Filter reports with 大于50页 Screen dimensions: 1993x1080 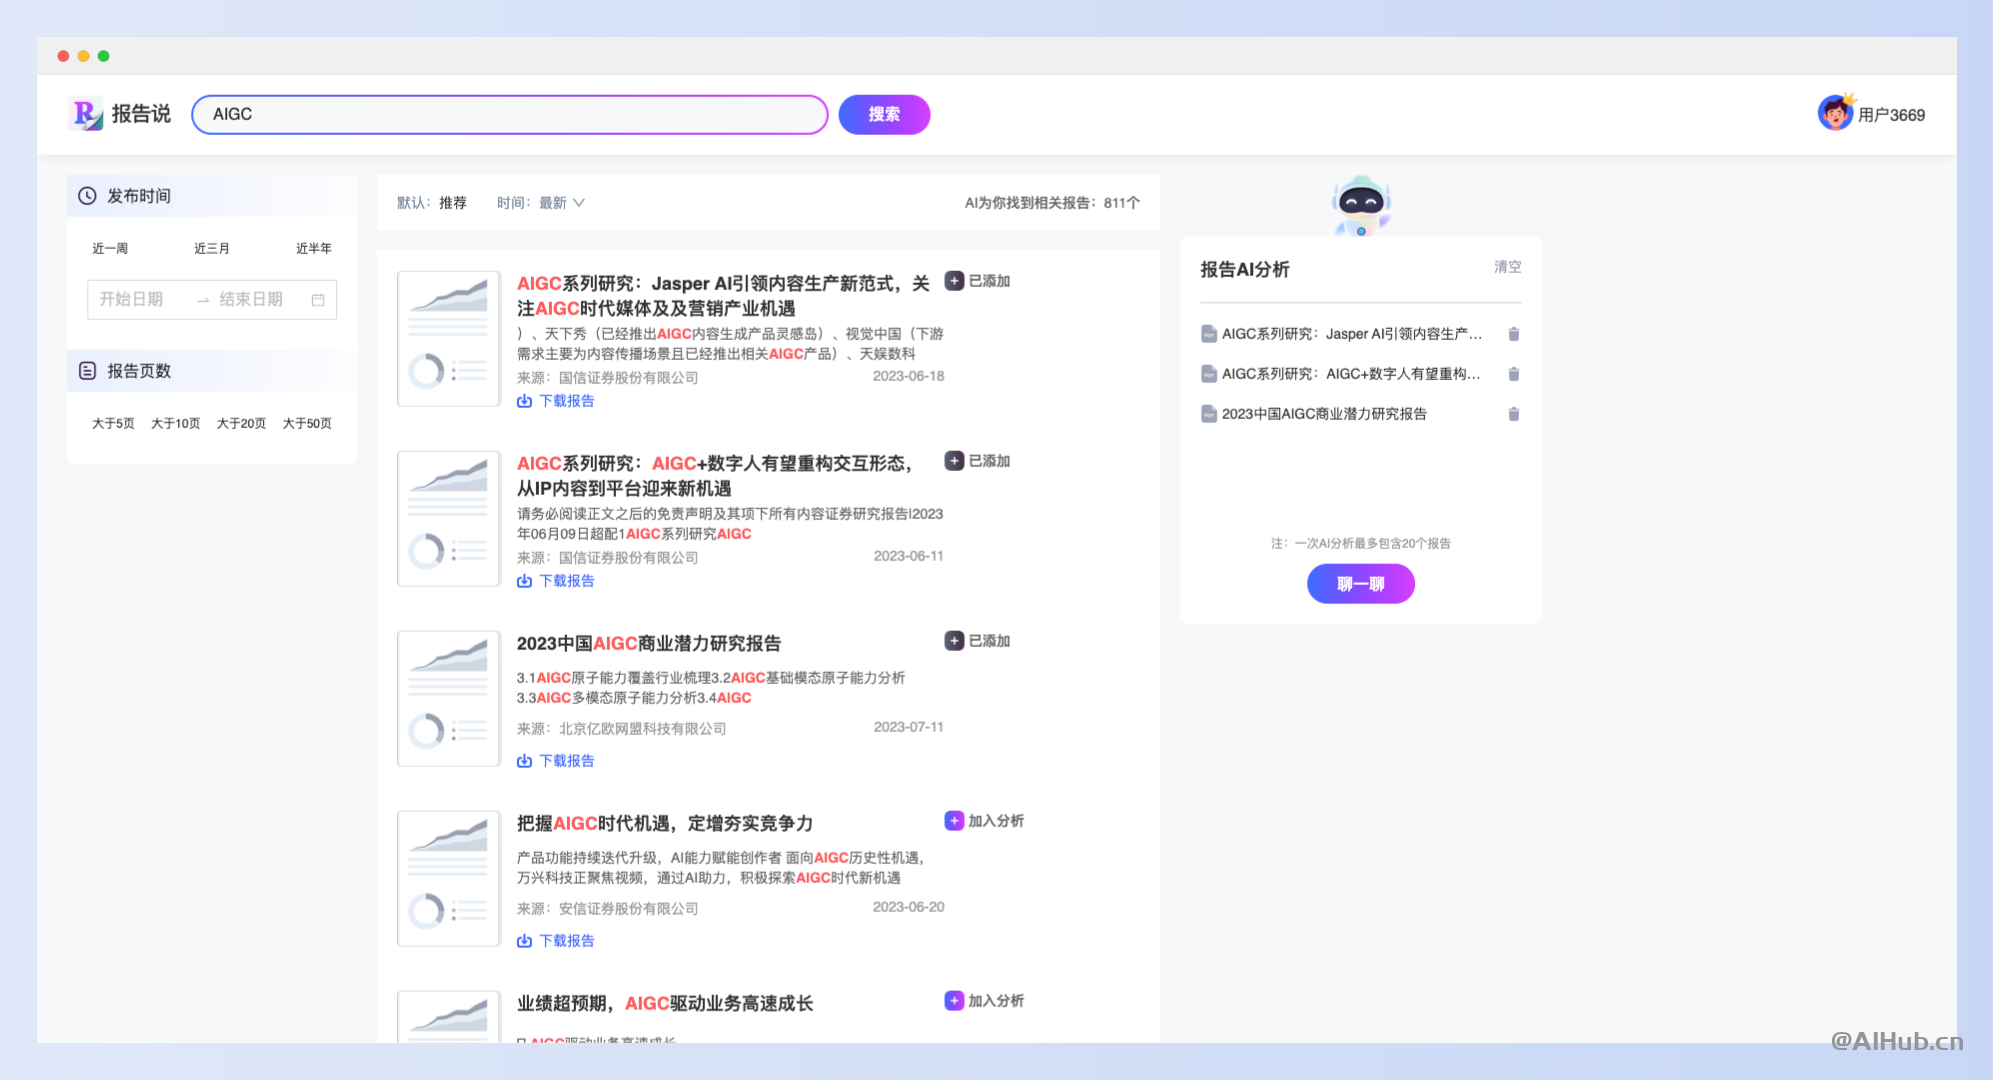point(307,423)
